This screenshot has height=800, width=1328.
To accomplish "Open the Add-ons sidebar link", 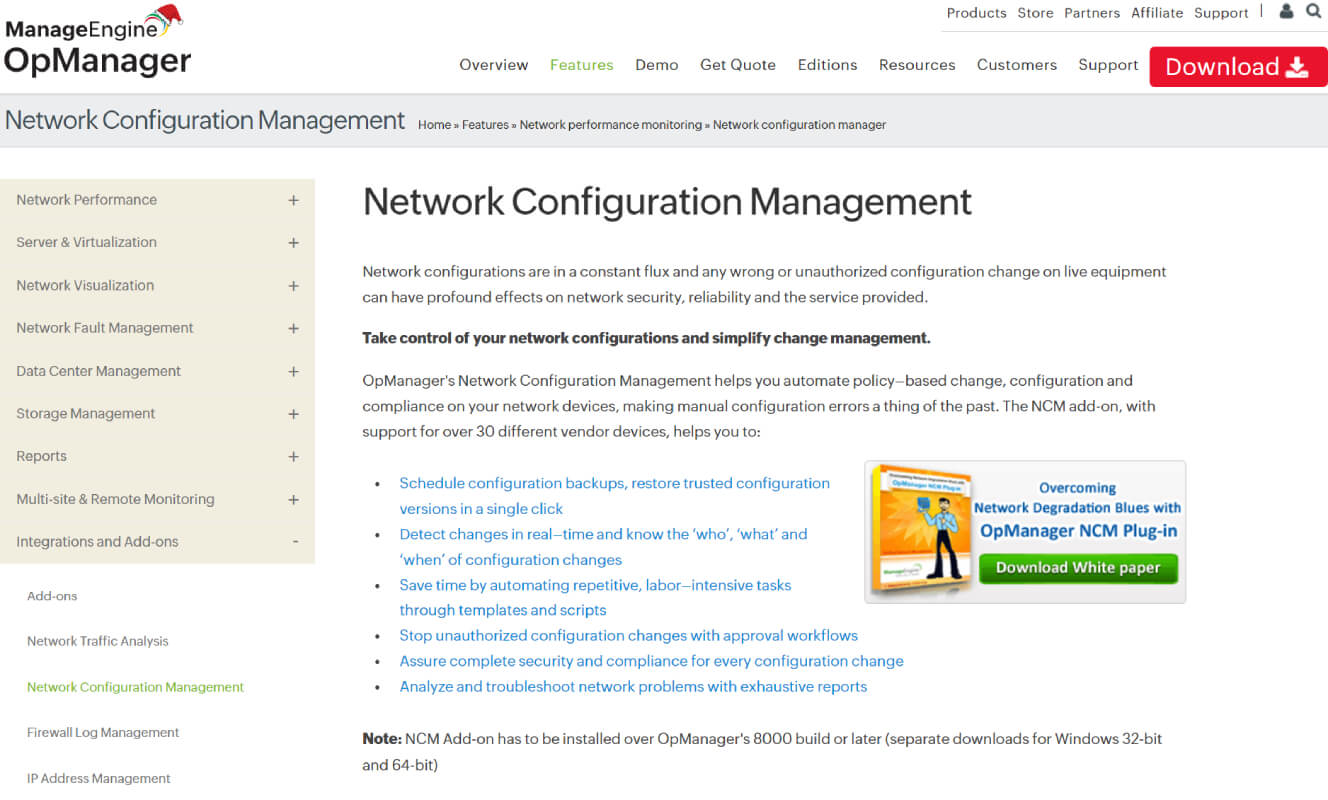I will coord(52,596).
